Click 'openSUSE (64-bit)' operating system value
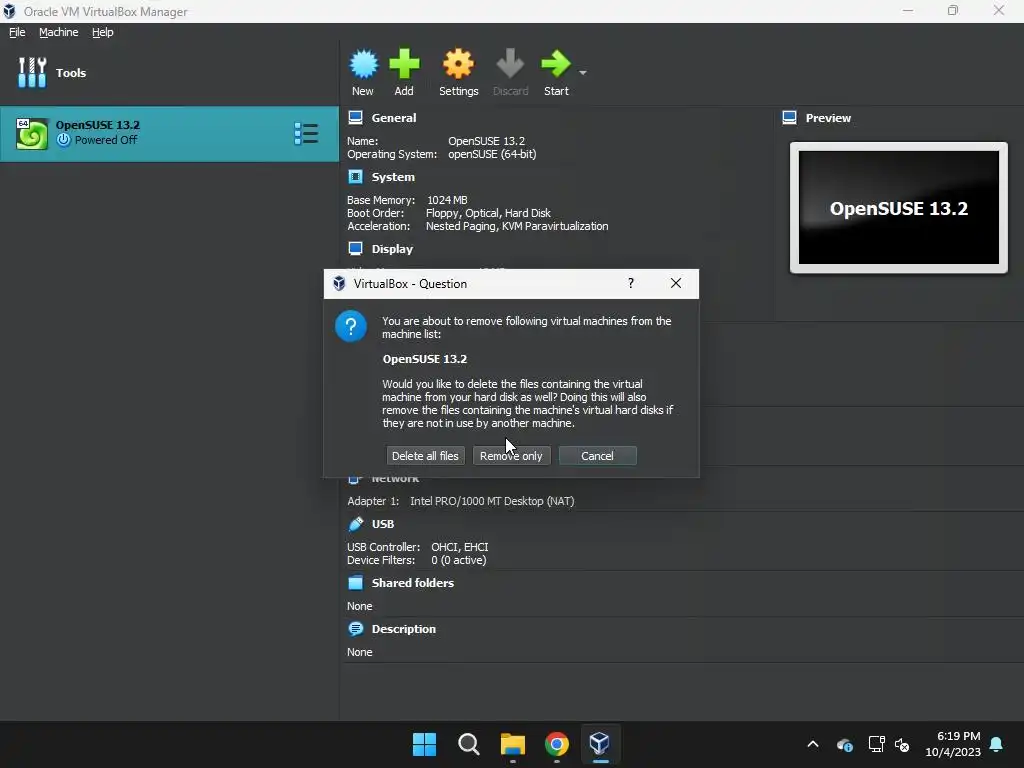Viewport: 1024px width, 768px height. [492, 154]
